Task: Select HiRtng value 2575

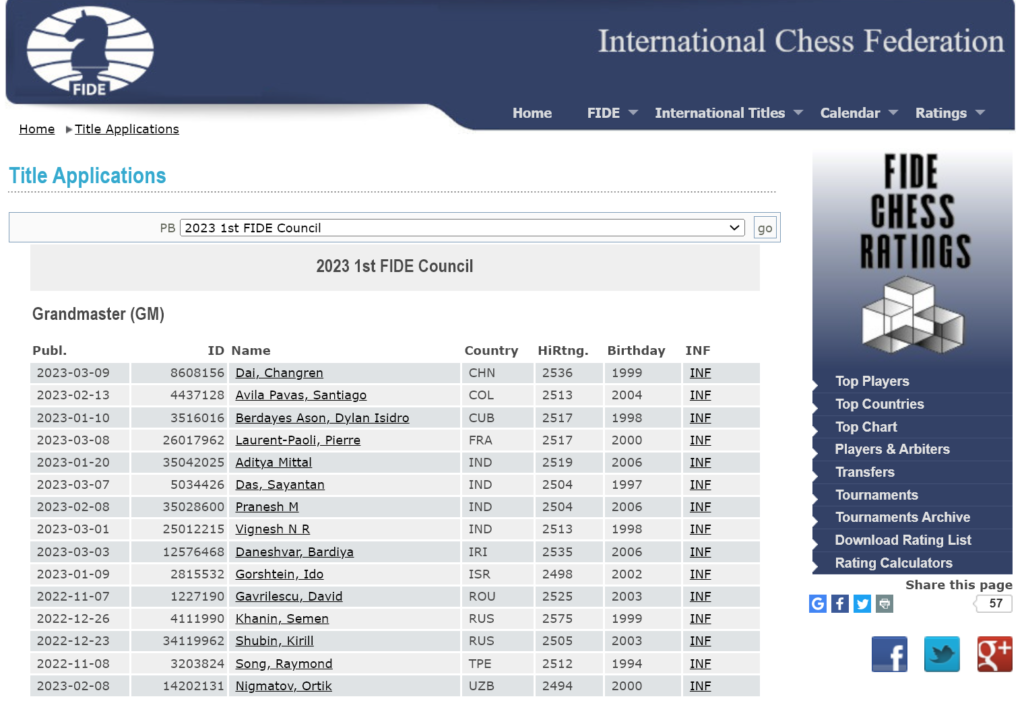Action: pos(557,619)
